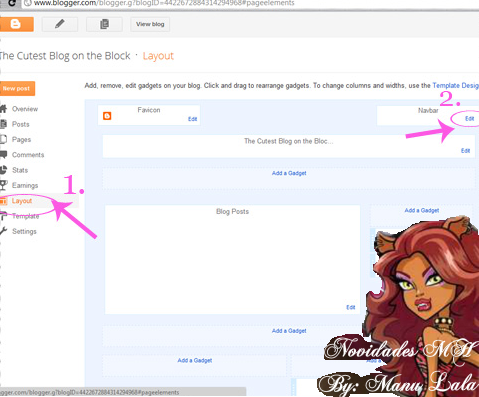Select the Navbar gadget box

[x=428, y=116]
